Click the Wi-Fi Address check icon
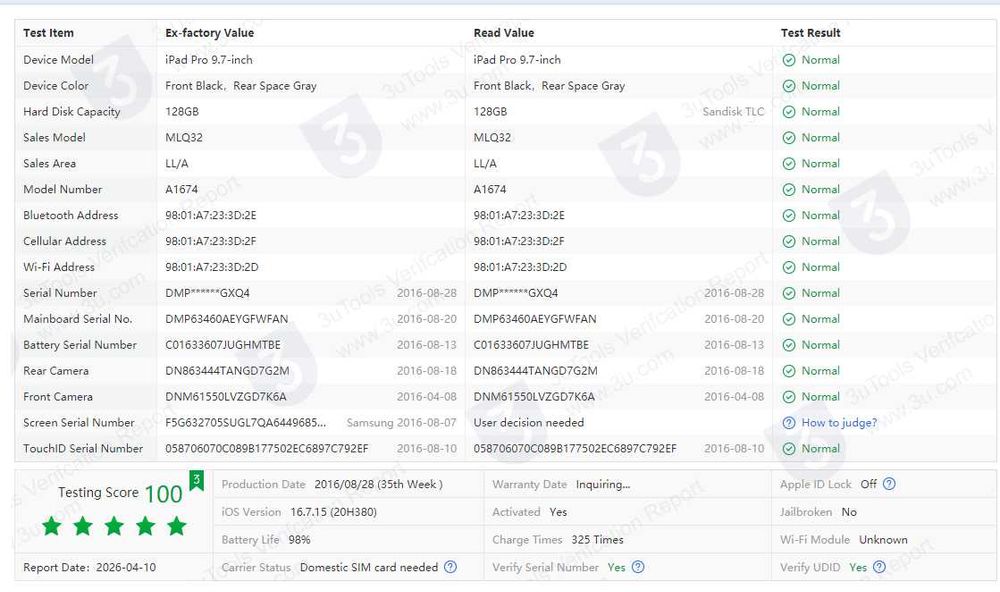 click(789, 267)
